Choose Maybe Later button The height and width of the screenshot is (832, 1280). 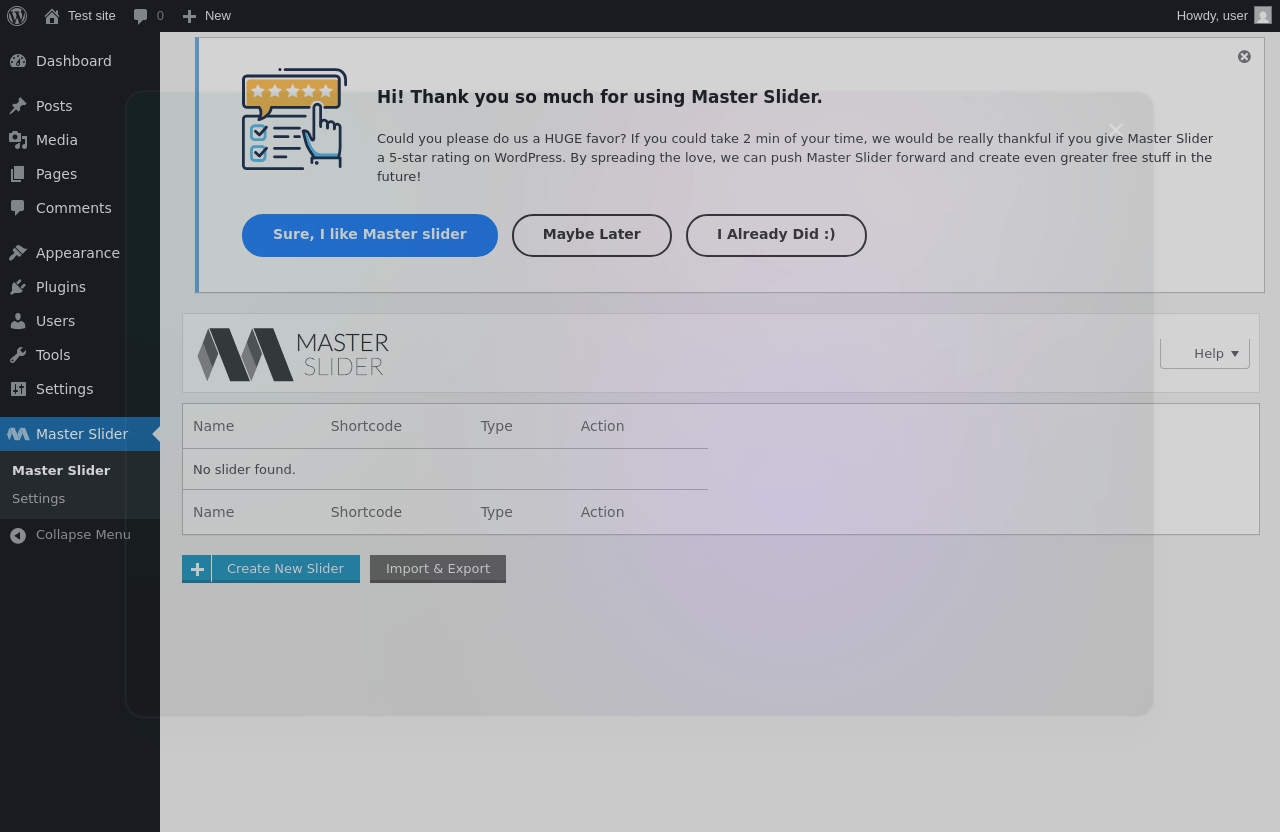coord(592,235)
